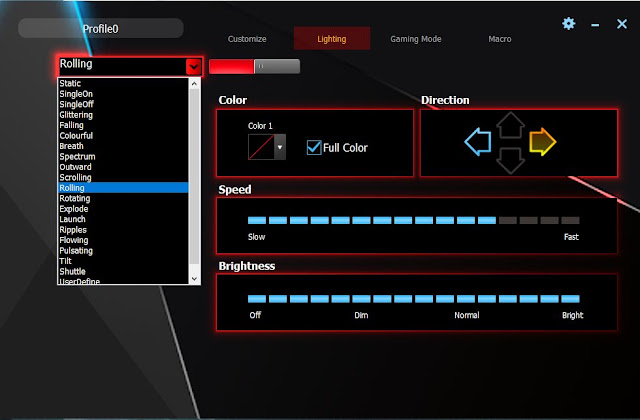Screen dimensions: 640x420
Task: Click the effect list scroll-up arrow
Action: (194, 84)
